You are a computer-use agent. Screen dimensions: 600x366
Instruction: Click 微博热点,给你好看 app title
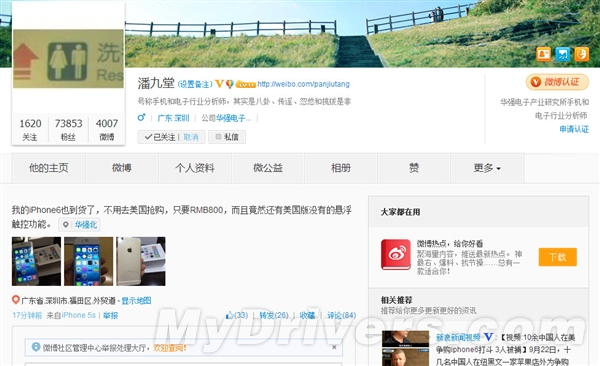point(450,243)
